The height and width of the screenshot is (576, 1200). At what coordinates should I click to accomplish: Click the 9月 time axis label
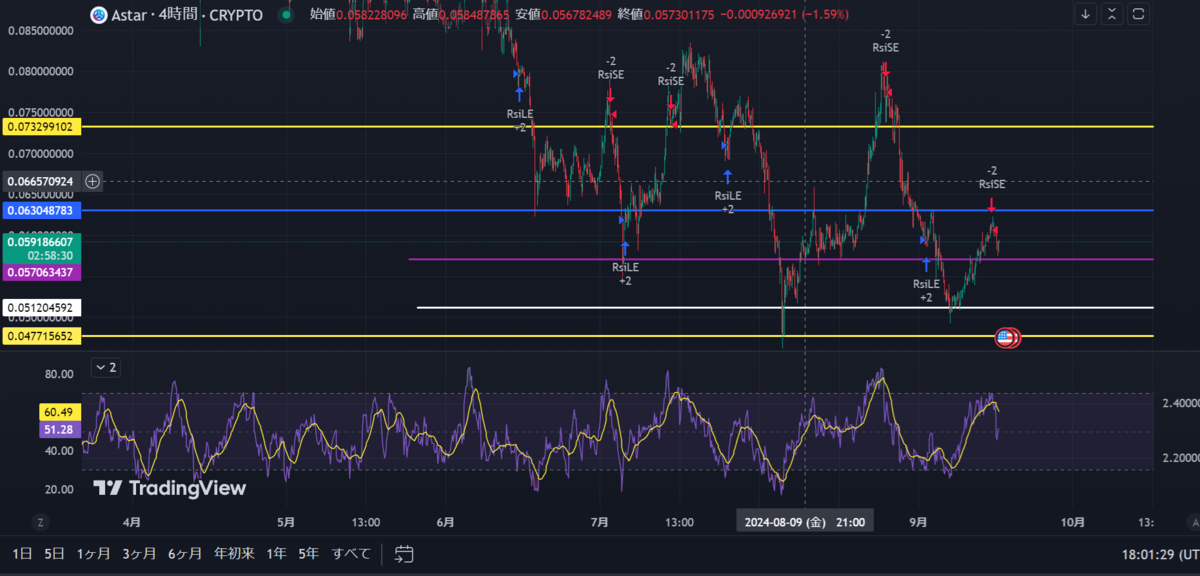(919, 522)
